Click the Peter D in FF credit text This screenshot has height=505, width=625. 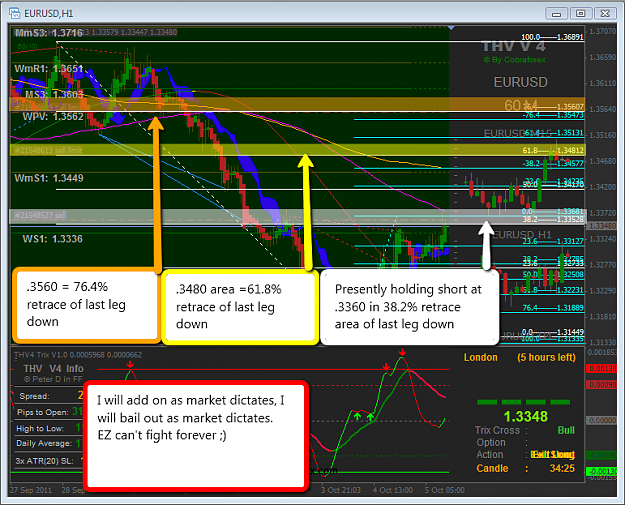click(53, 379)
